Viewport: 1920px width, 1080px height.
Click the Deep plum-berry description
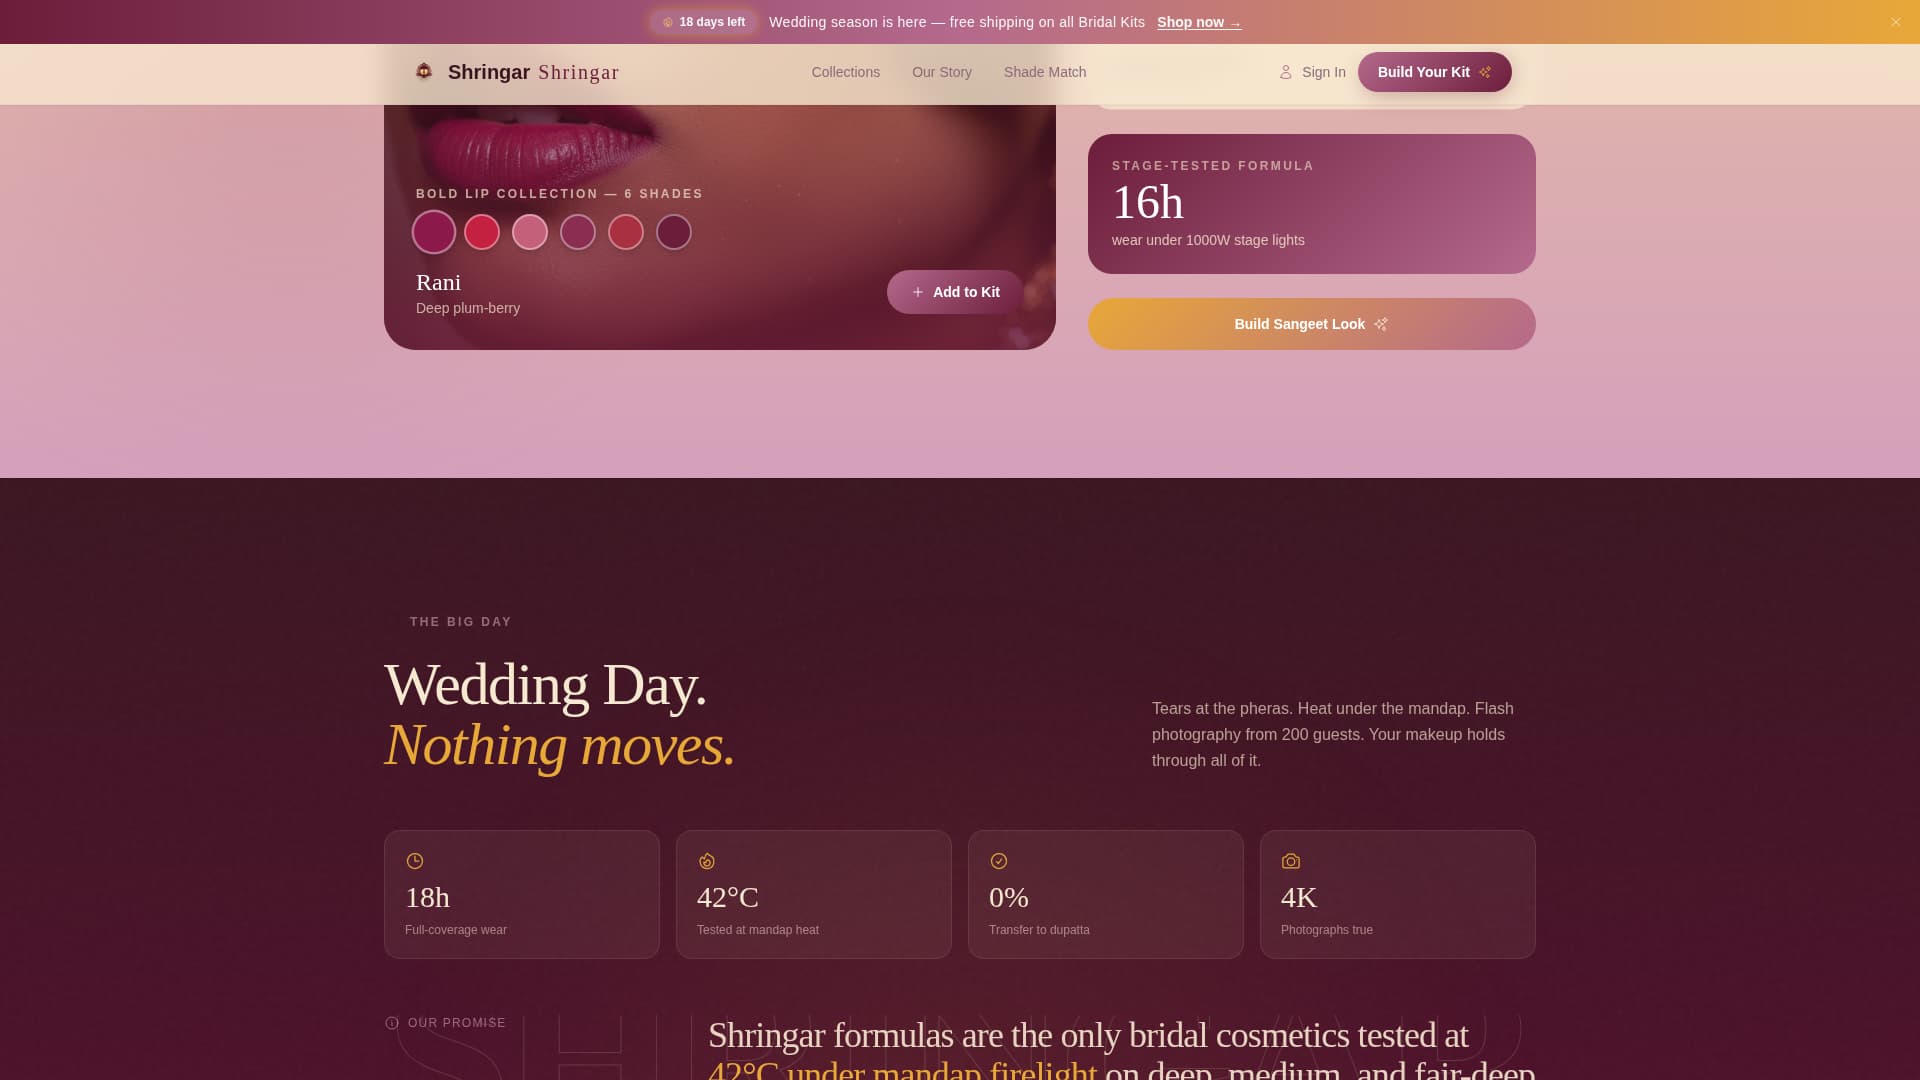[x=468, y=308]
